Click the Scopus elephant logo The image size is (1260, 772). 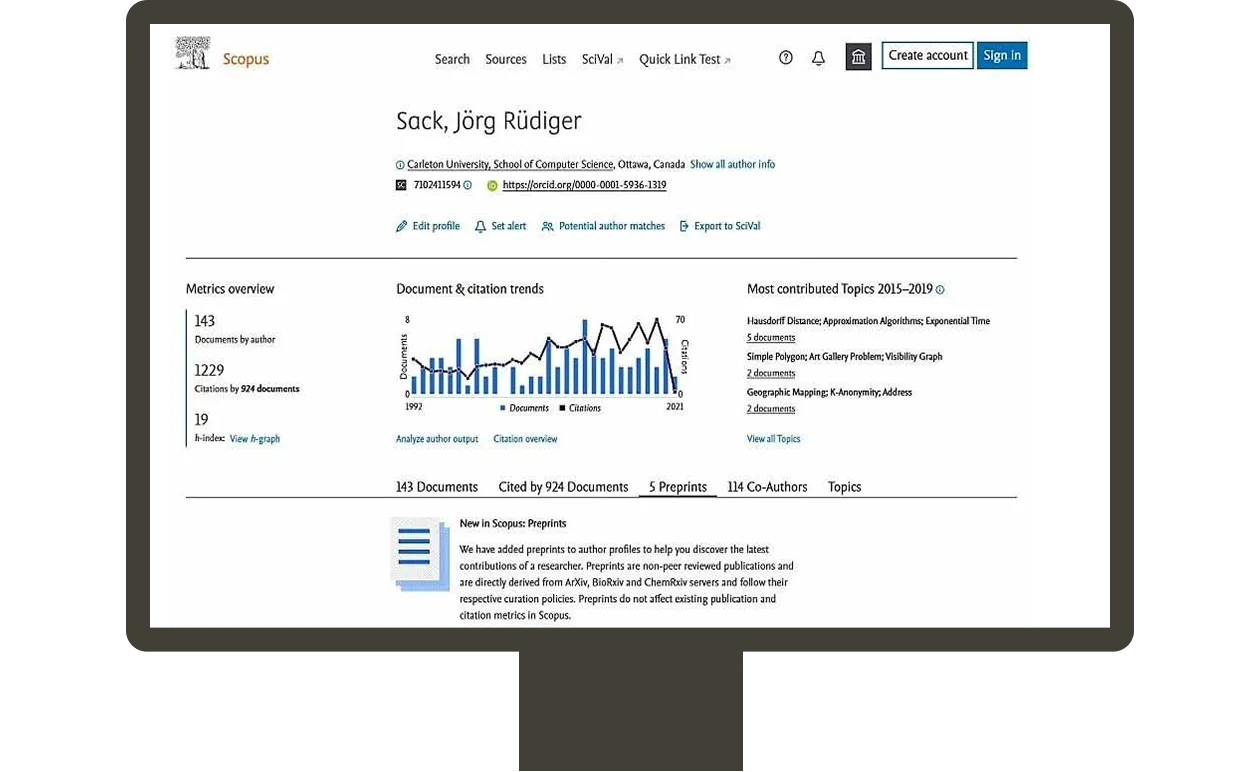[192, 52]
